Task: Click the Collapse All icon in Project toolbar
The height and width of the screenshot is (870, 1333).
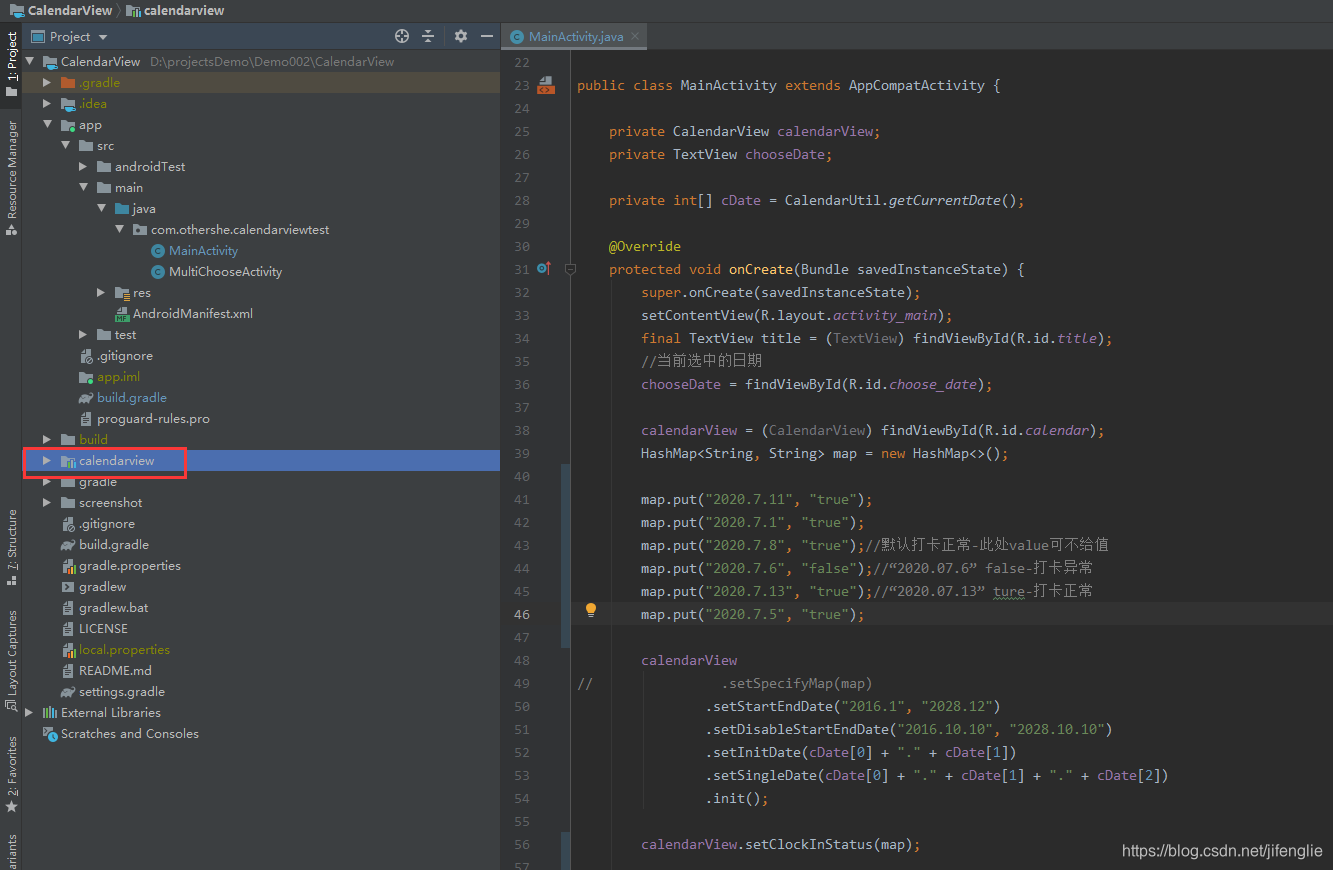Action: coord(428,36)
